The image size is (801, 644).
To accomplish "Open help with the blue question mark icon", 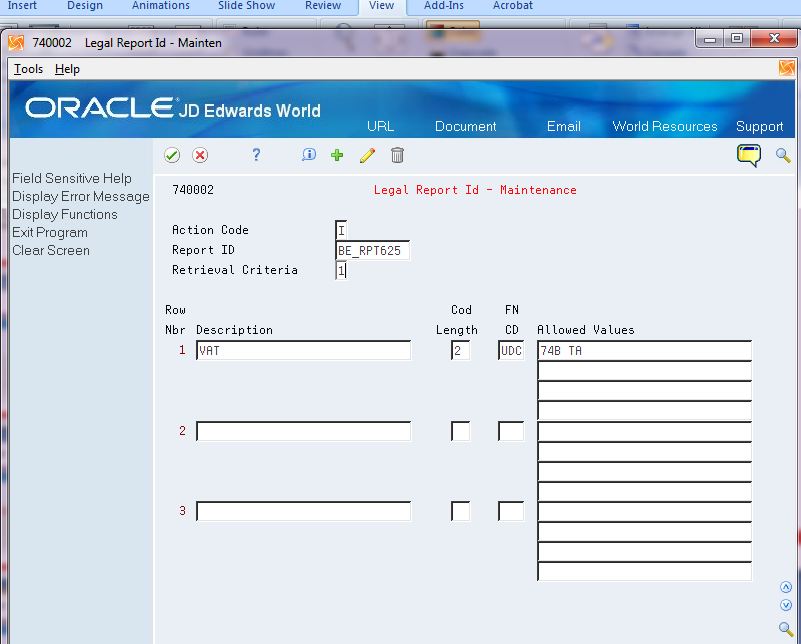I will 256,155.
